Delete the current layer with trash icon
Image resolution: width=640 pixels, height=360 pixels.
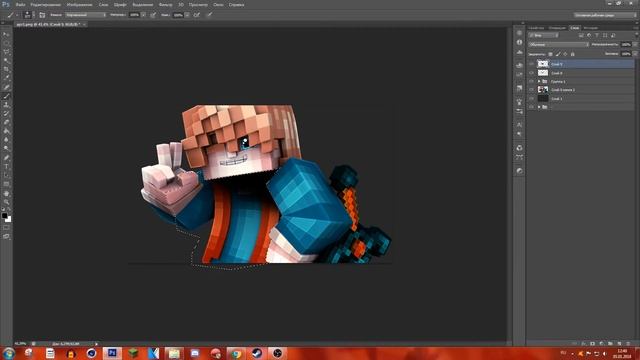point(628,344)
